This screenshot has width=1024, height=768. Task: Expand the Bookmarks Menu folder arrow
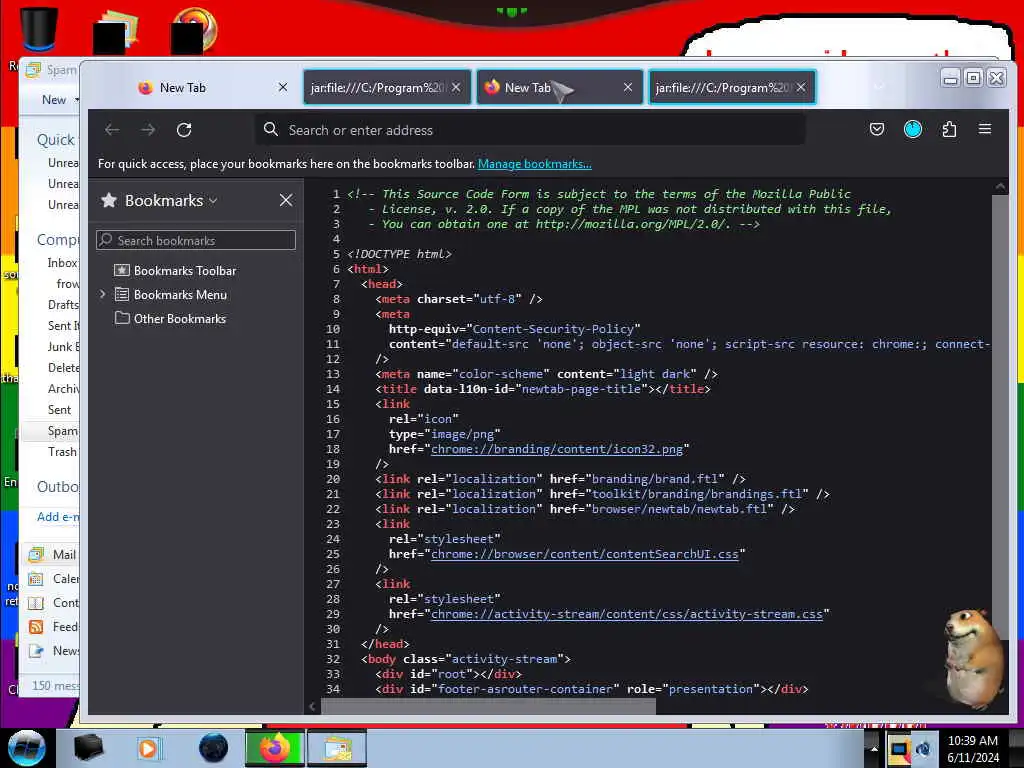[x=103, y=295]
